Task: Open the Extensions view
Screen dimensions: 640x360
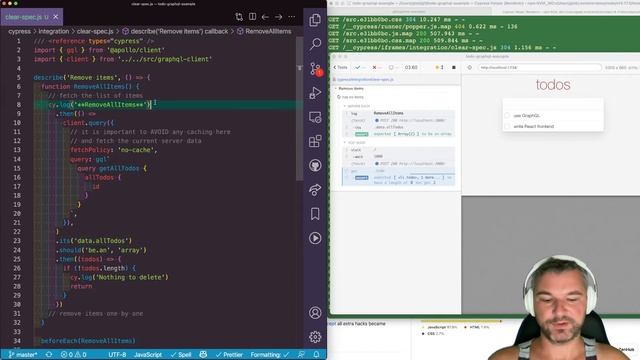Action: pyautogui.click(x=315, y=142)
